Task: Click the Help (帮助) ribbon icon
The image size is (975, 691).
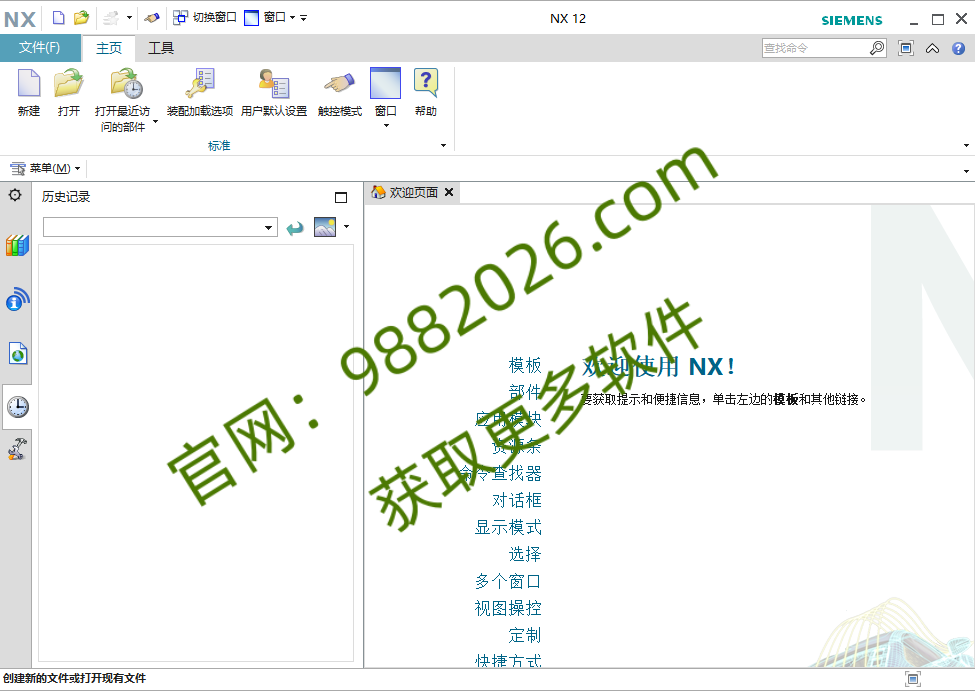Action: point(426,92)
